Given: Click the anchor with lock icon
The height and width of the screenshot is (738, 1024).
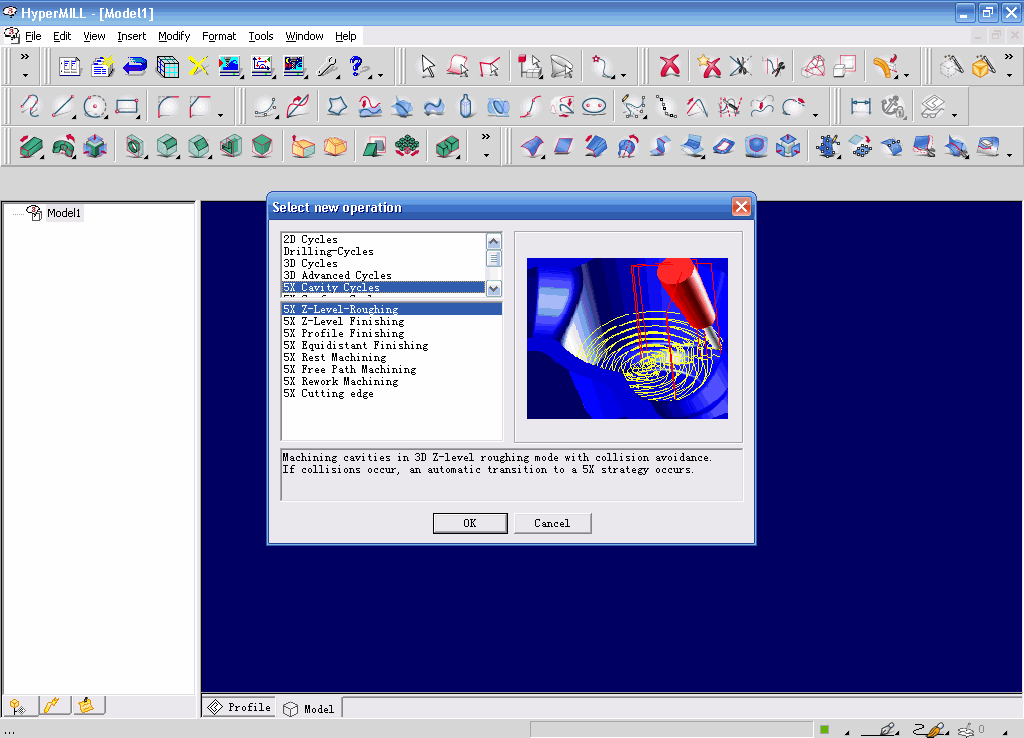Looking at the screenshot, I should (893, 106).
